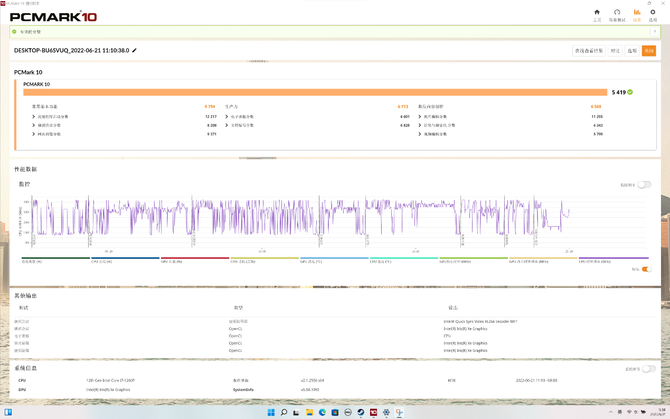The height and width of the screenshot is (419, 670).
Task: Click the orange Close (关闭) button
Action: (648, 50)
